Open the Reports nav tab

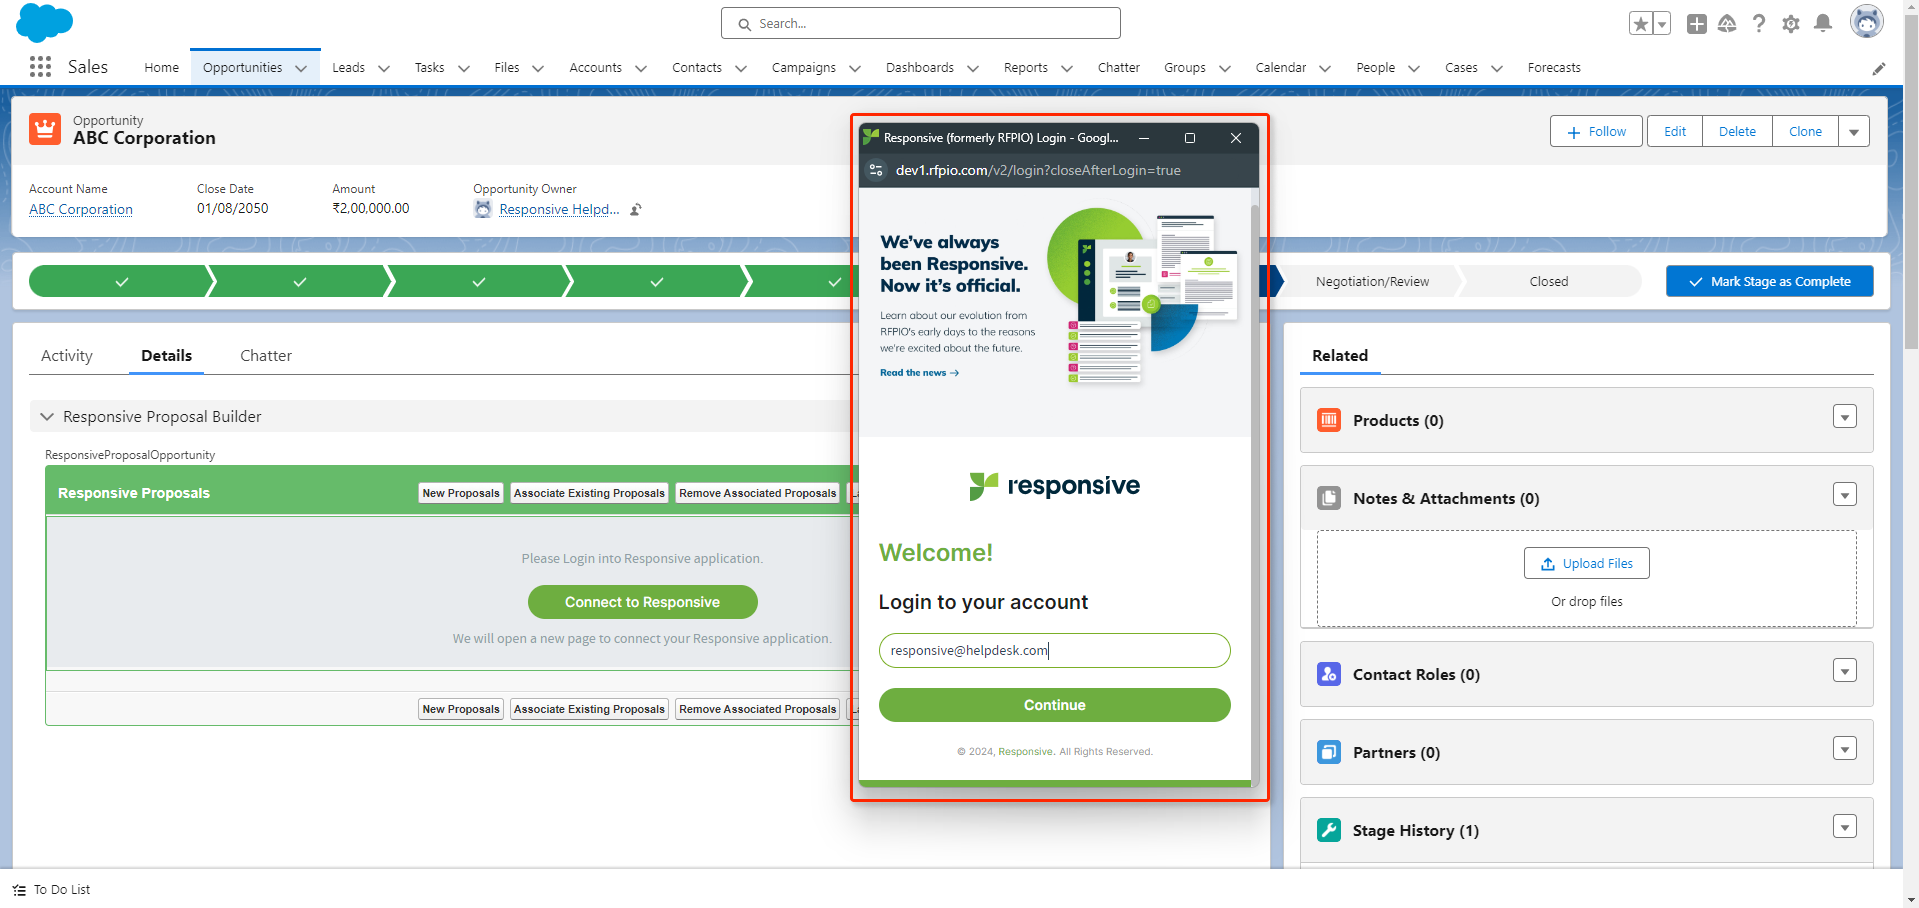click(1026, 68)
